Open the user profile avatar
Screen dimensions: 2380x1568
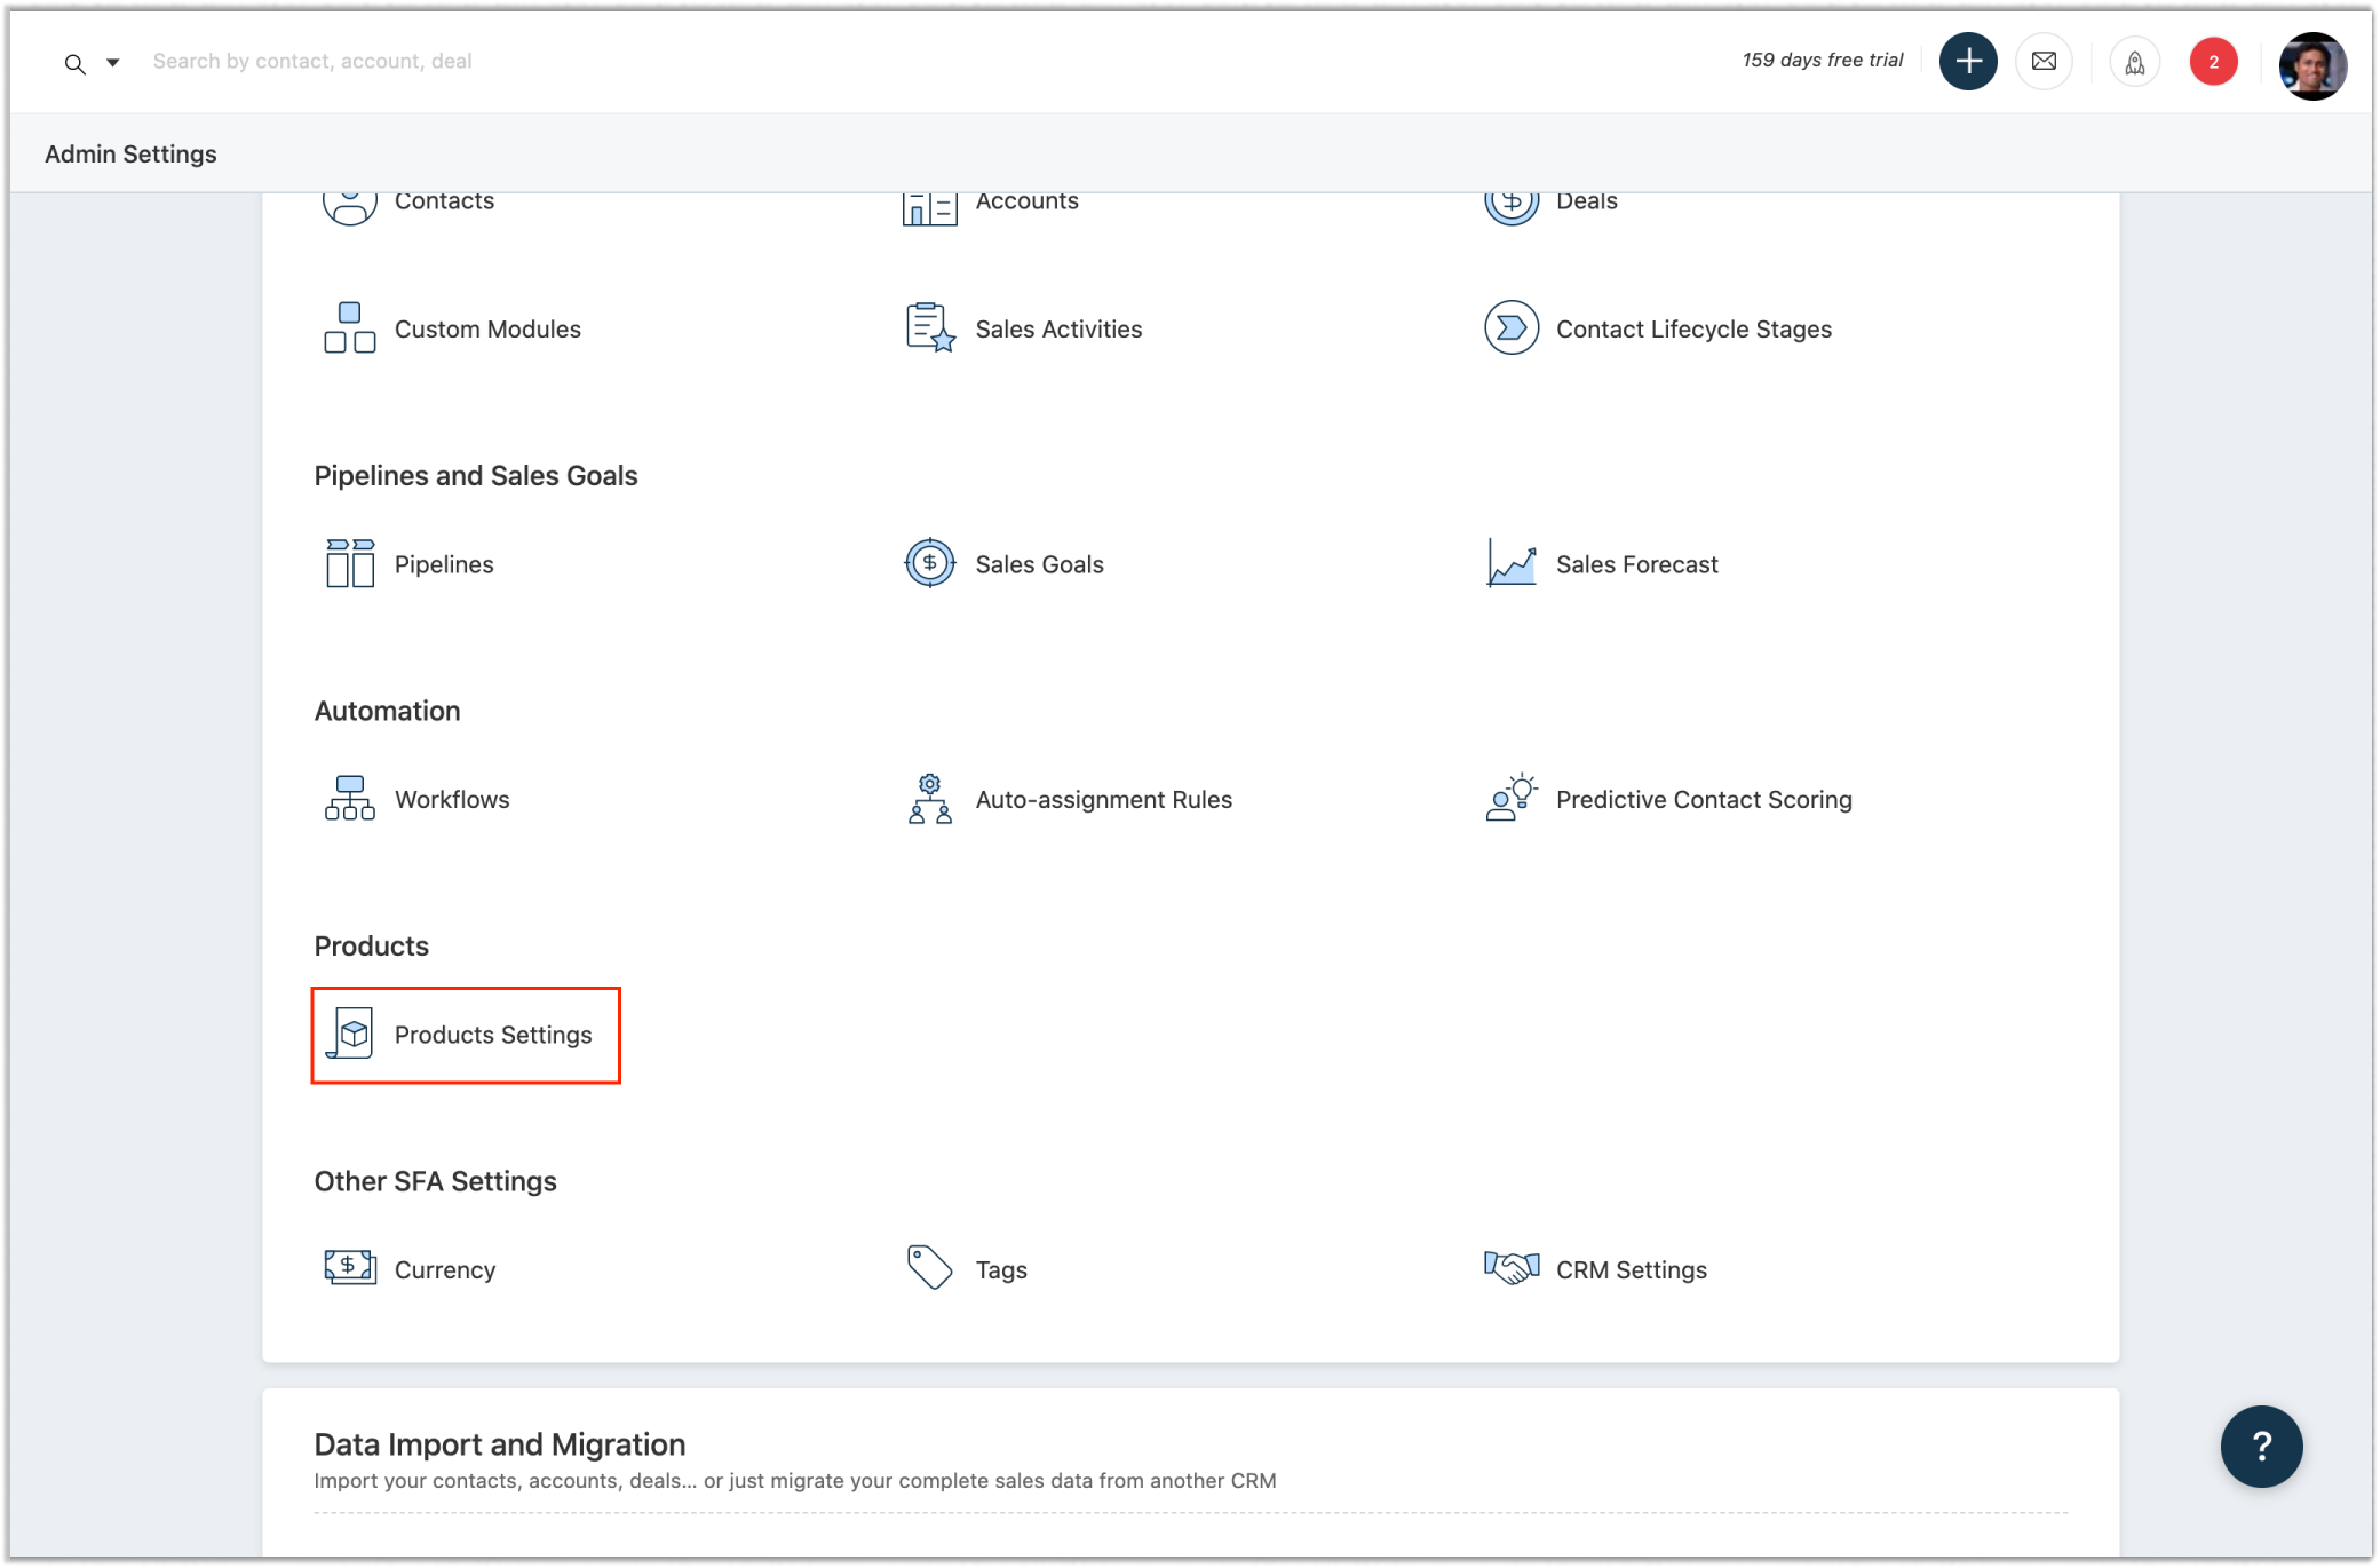2311,65
